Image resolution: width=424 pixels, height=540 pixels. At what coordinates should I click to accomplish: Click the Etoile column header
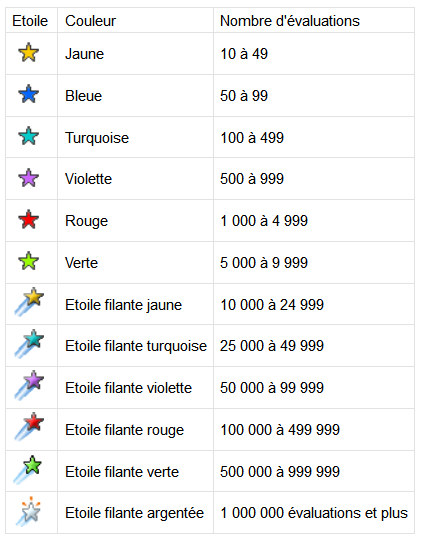click(x=30, y=21)
